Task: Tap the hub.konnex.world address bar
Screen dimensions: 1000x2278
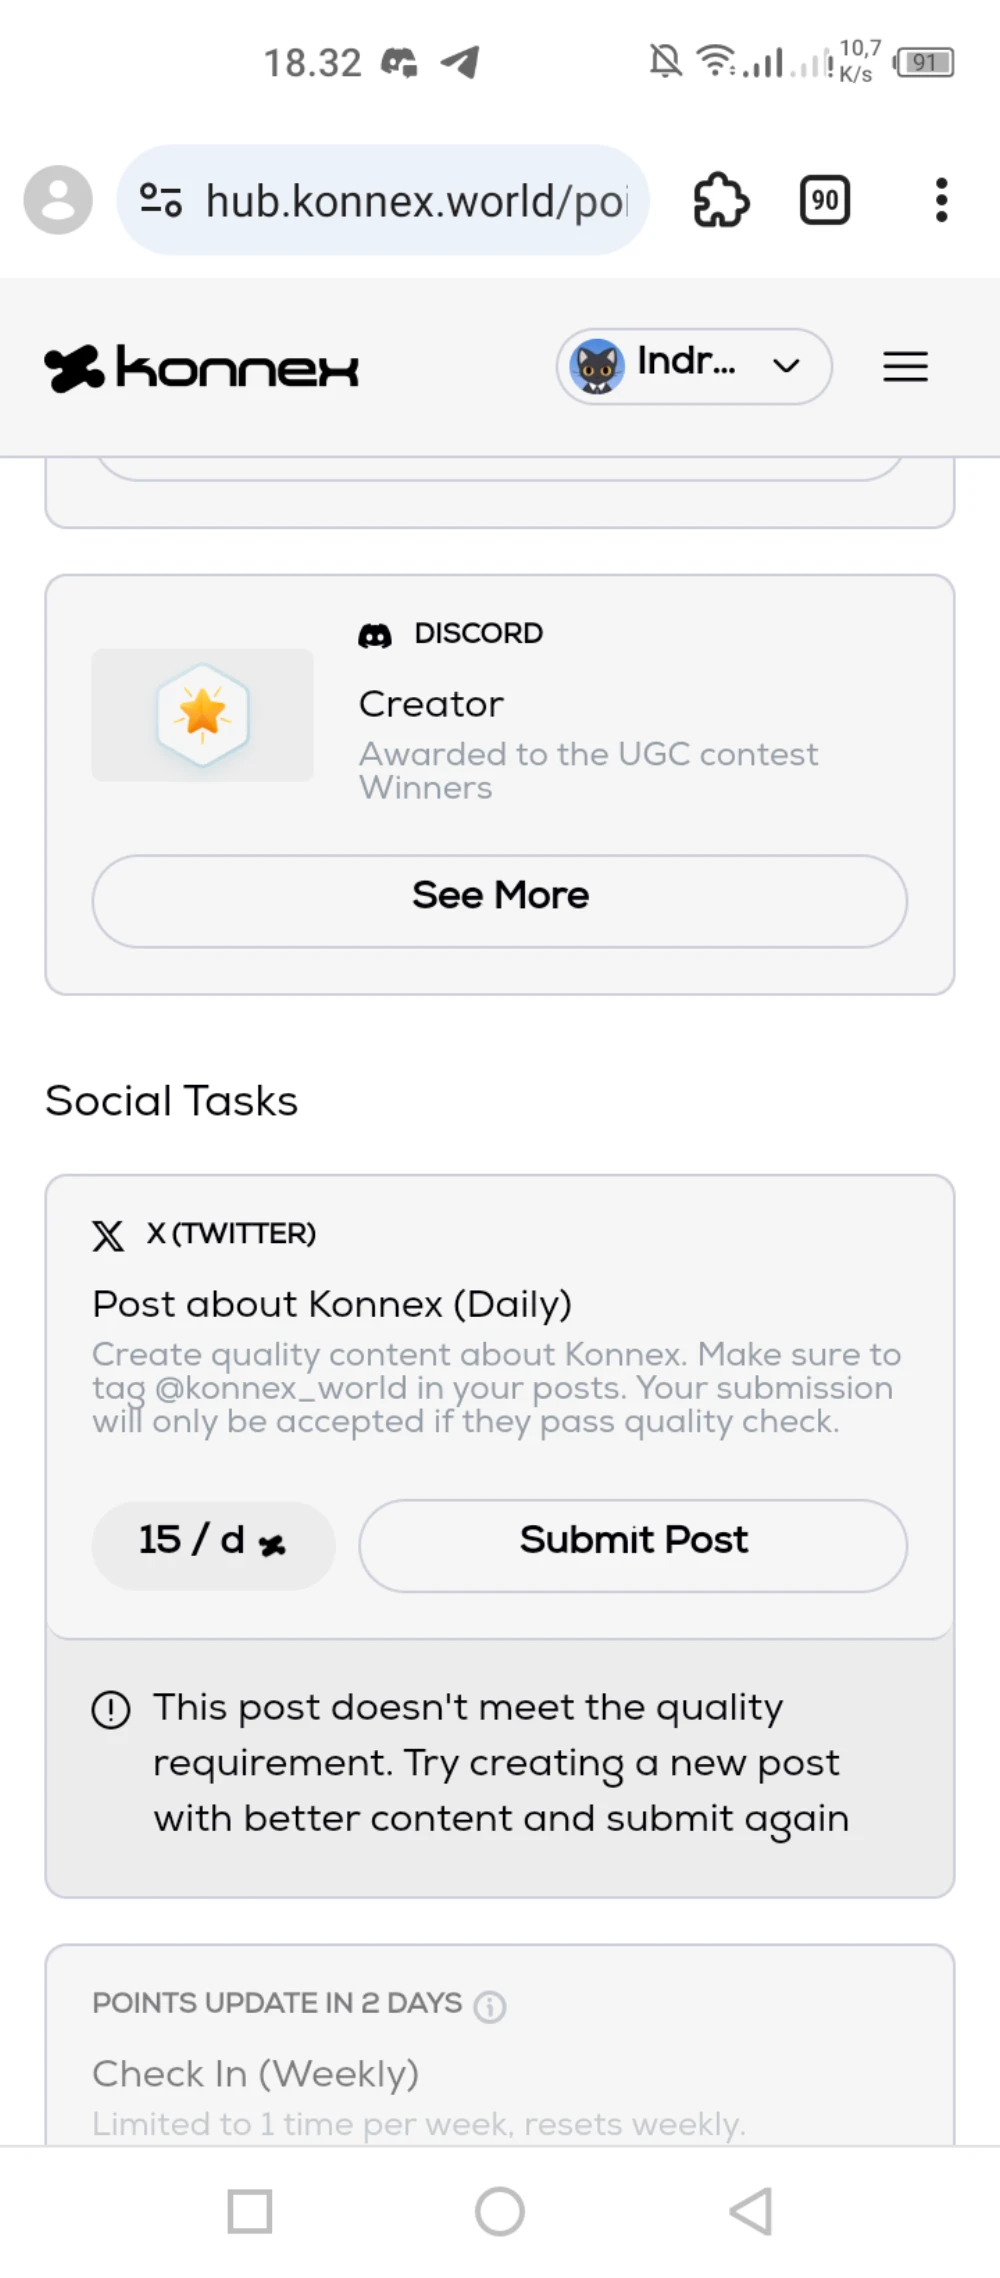Action: [x=383, y=200]
